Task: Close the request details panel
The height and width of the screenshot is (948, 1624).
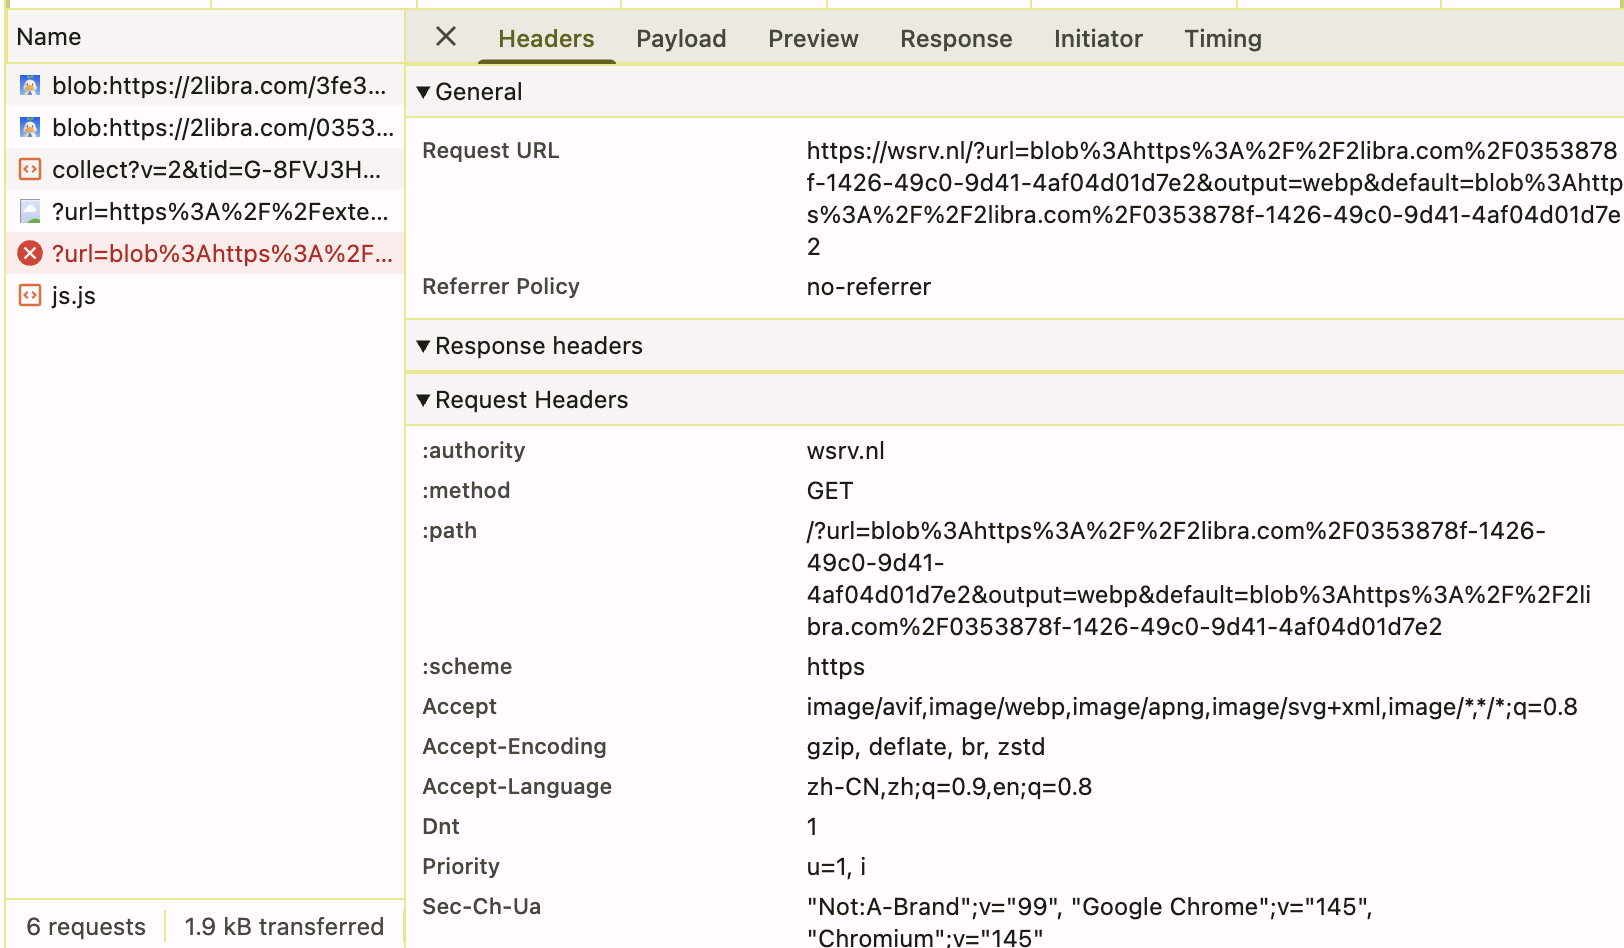Action: pyautogui.click(x=446, y=37)
